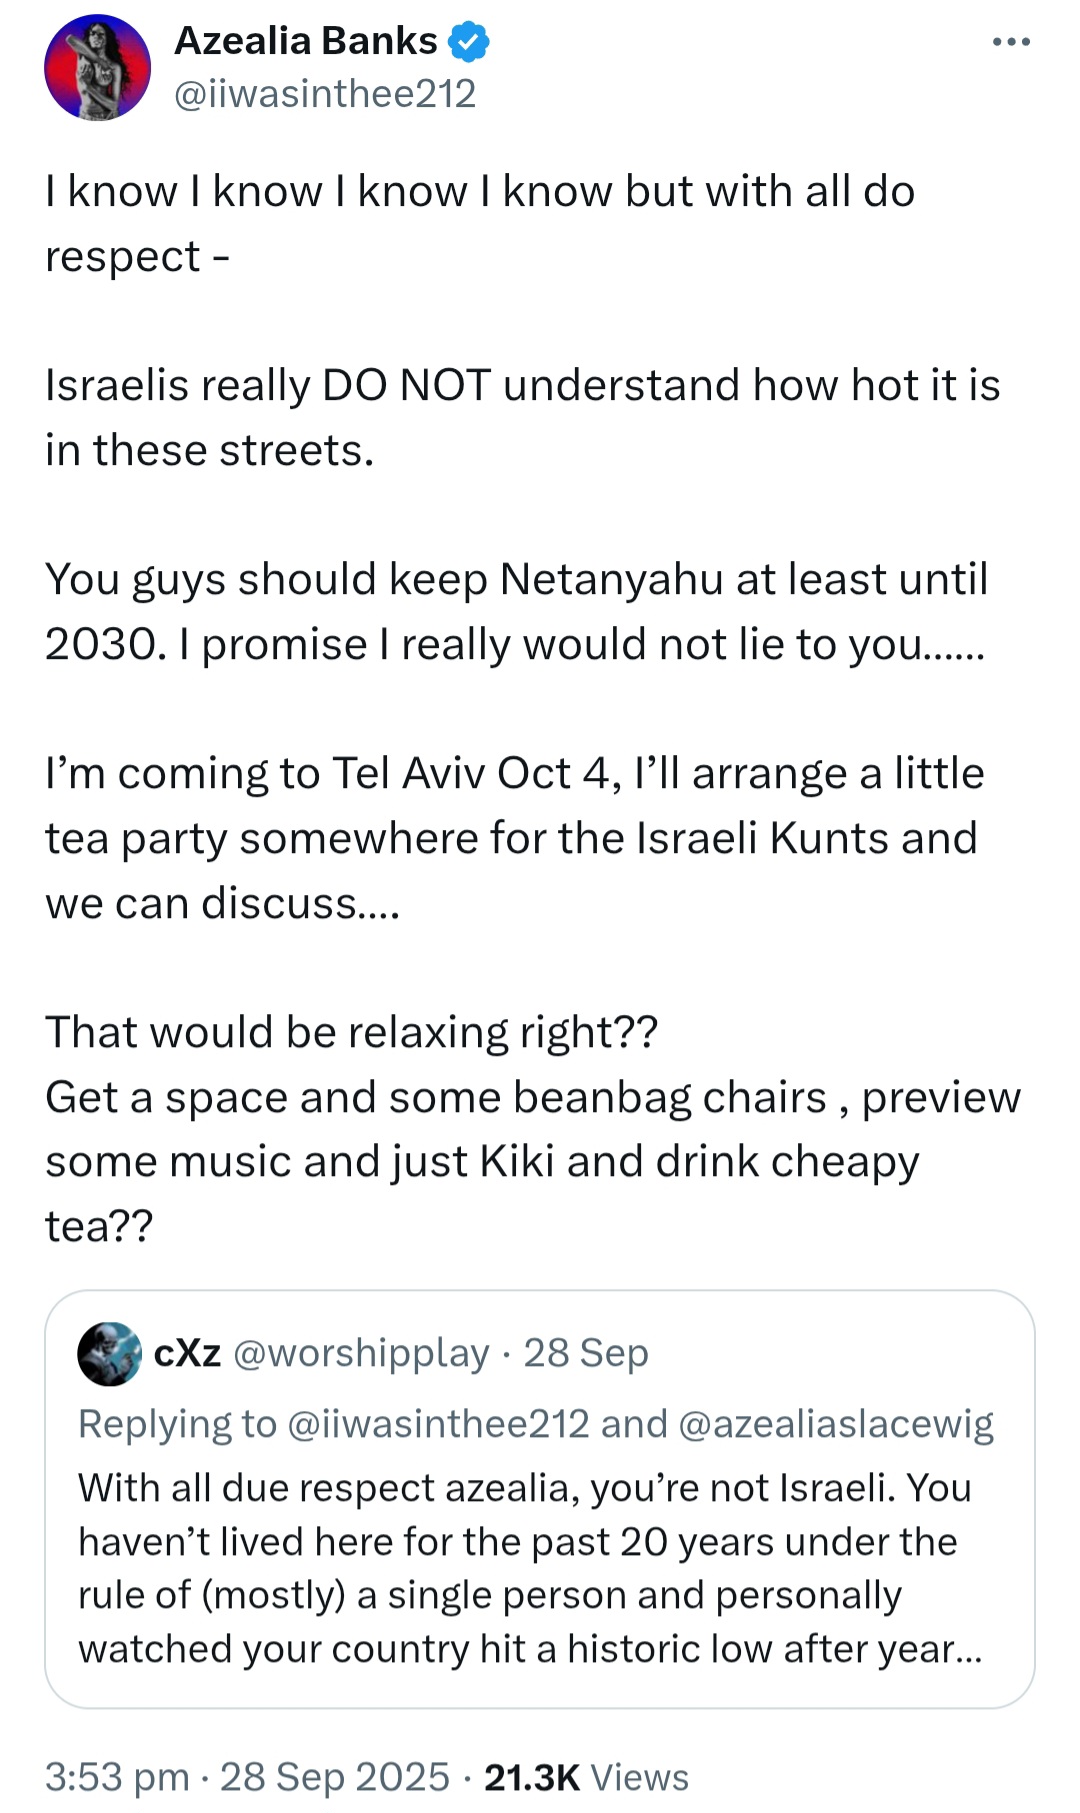Expand truncated quoted text ending 'after year…'
The height and width of the screenshot is (1813, 1080).
(530, 1648)
